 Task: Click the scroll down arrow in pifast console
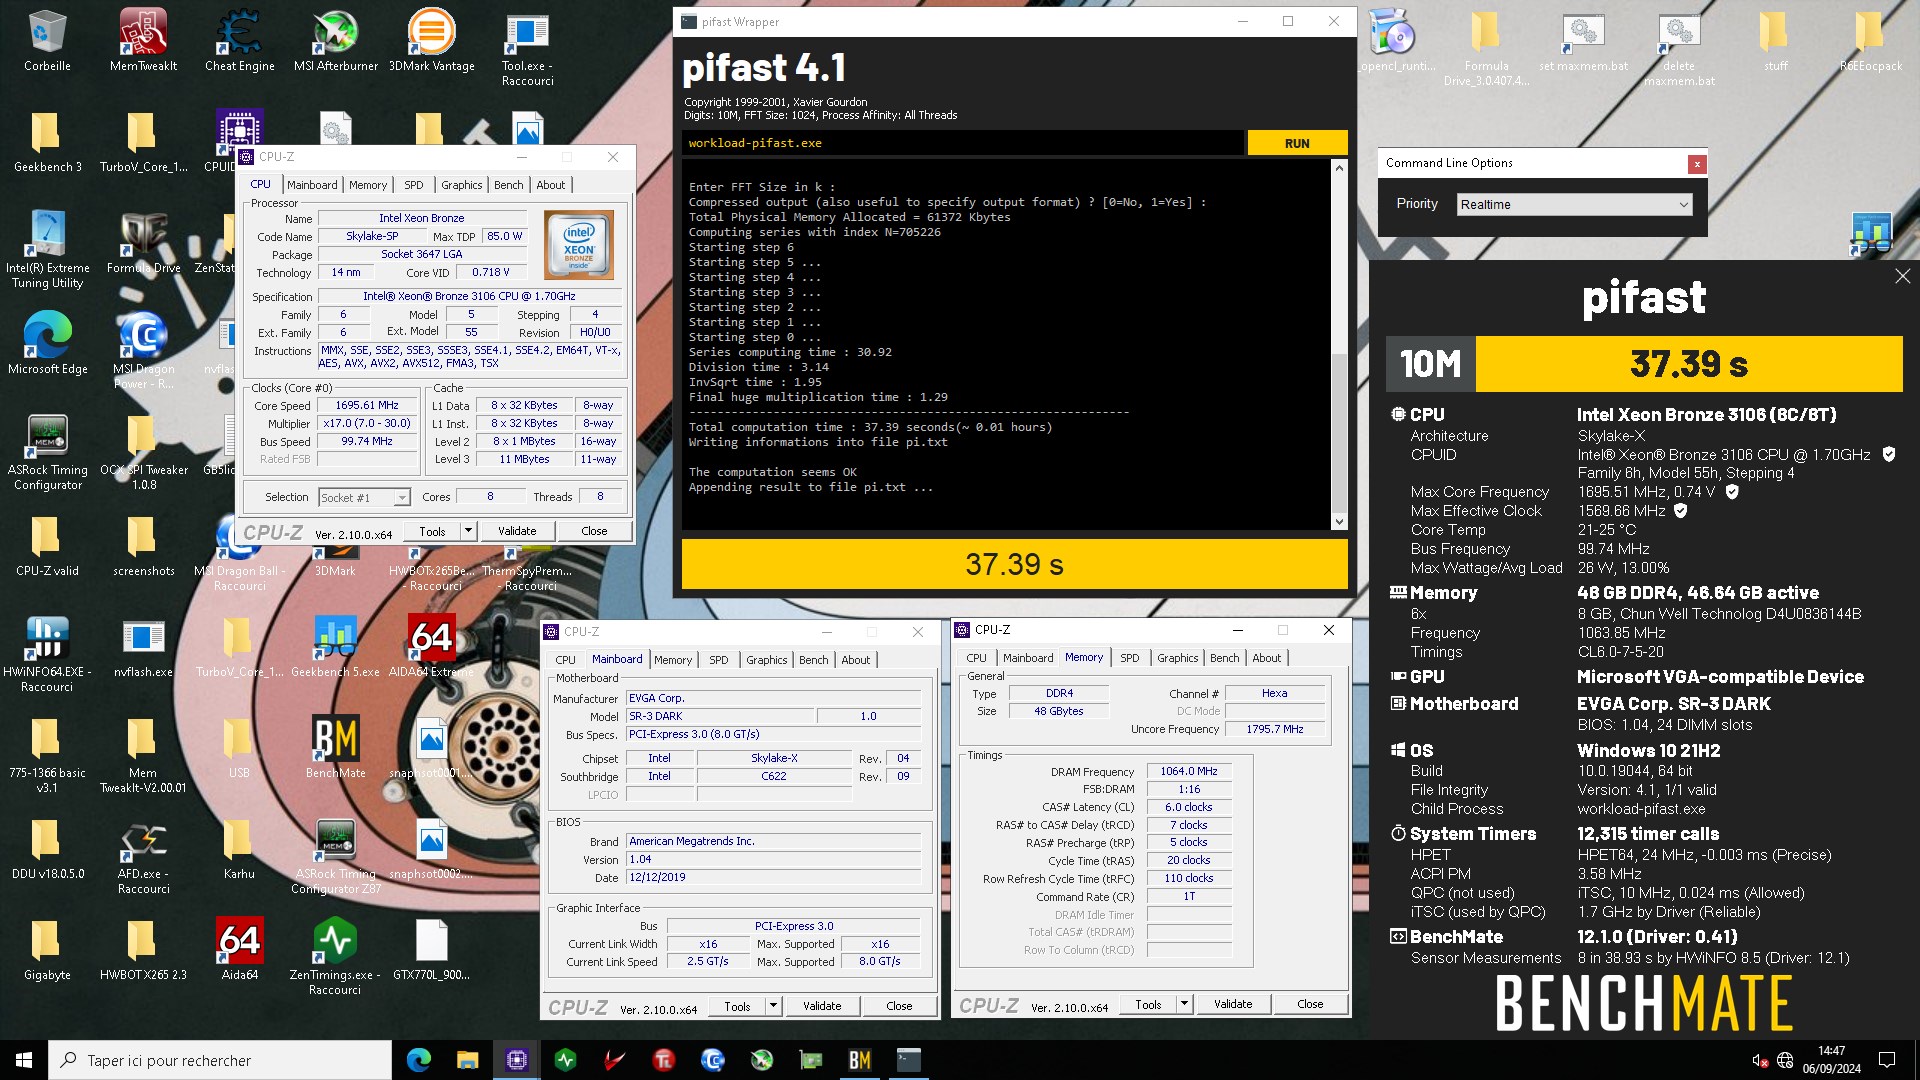[x=1339, y=521]
